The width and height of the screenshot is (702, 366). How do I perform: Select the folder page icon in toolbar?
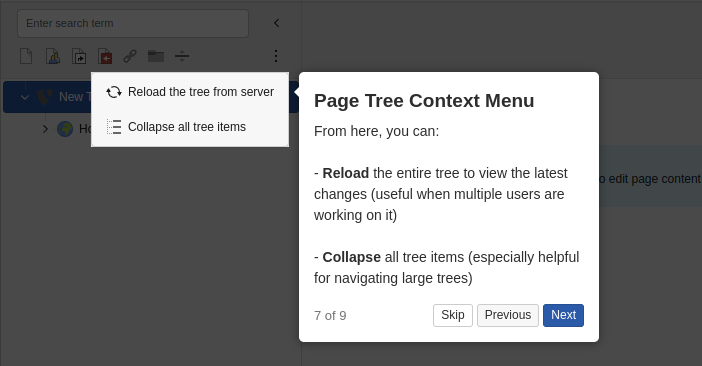tap(156, 56)
